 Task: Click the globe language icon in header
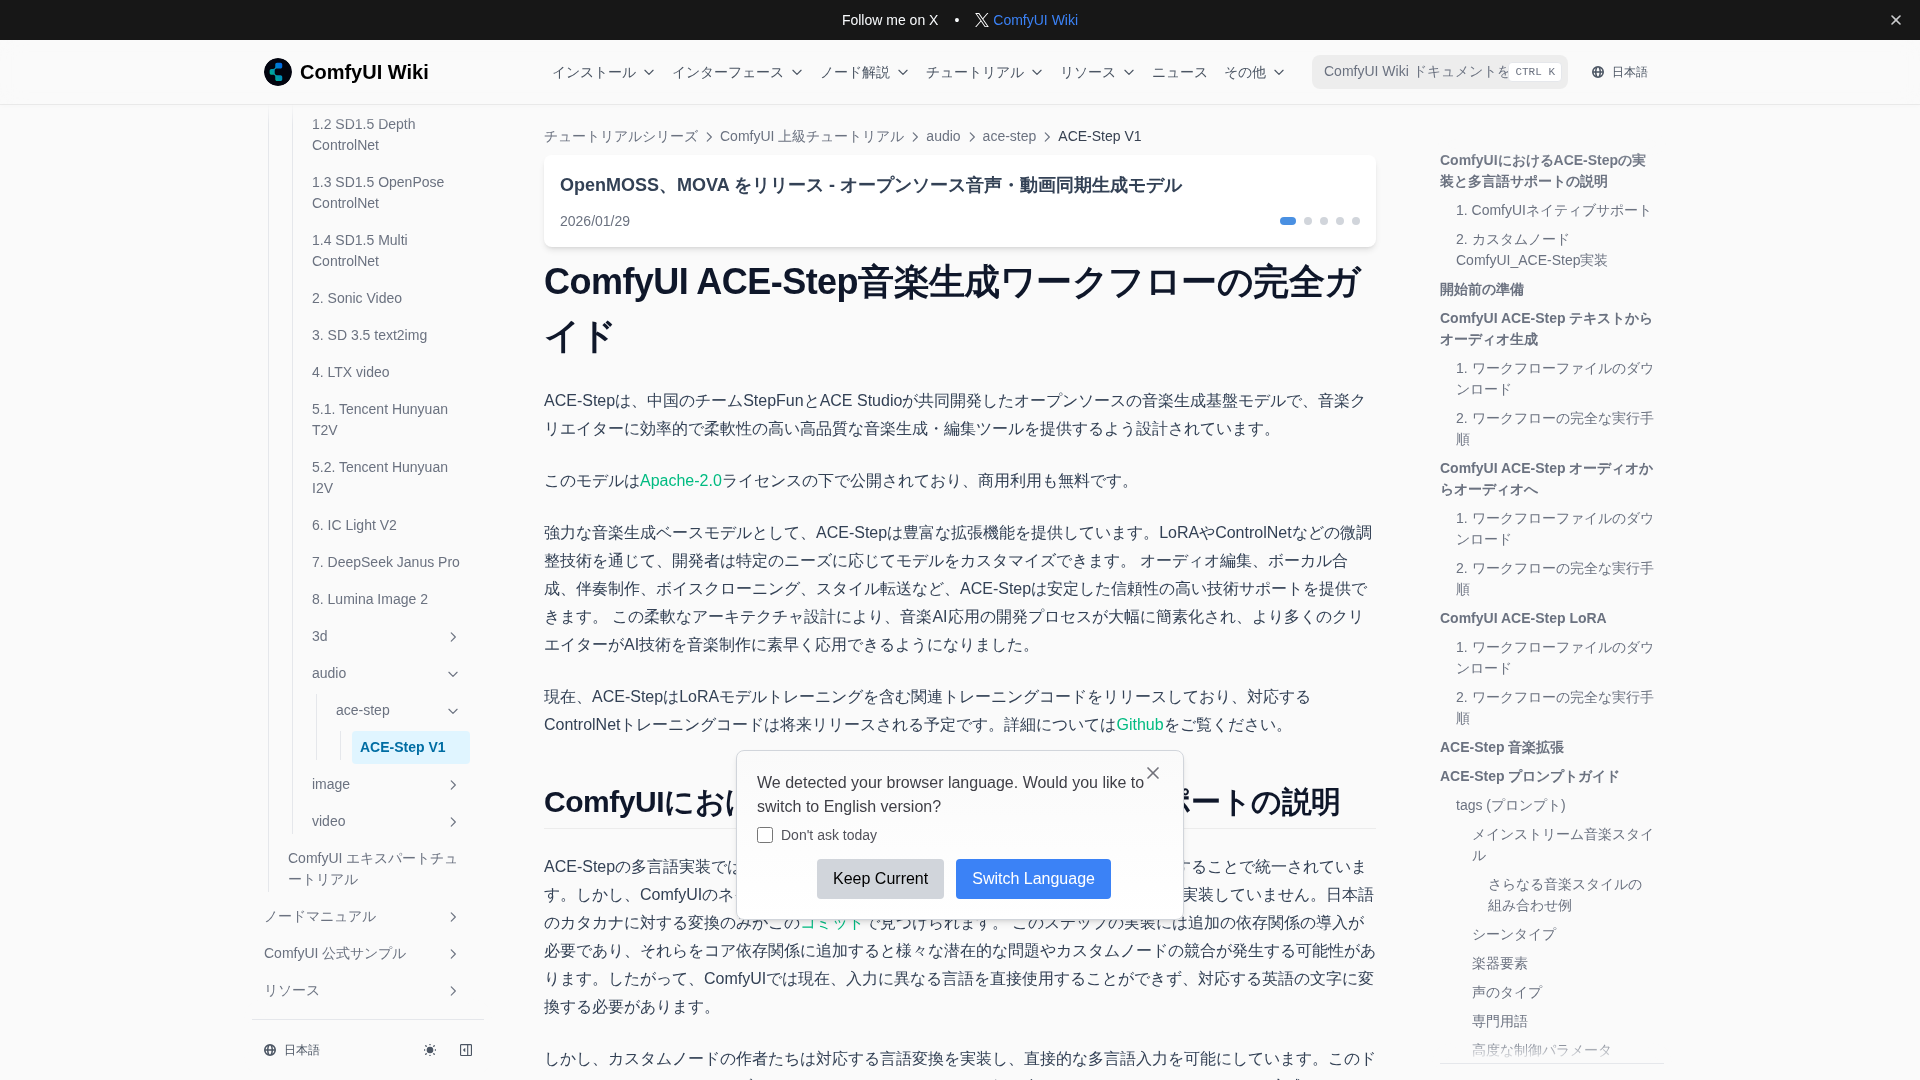pyautogui.click(x=1598, y=72)
